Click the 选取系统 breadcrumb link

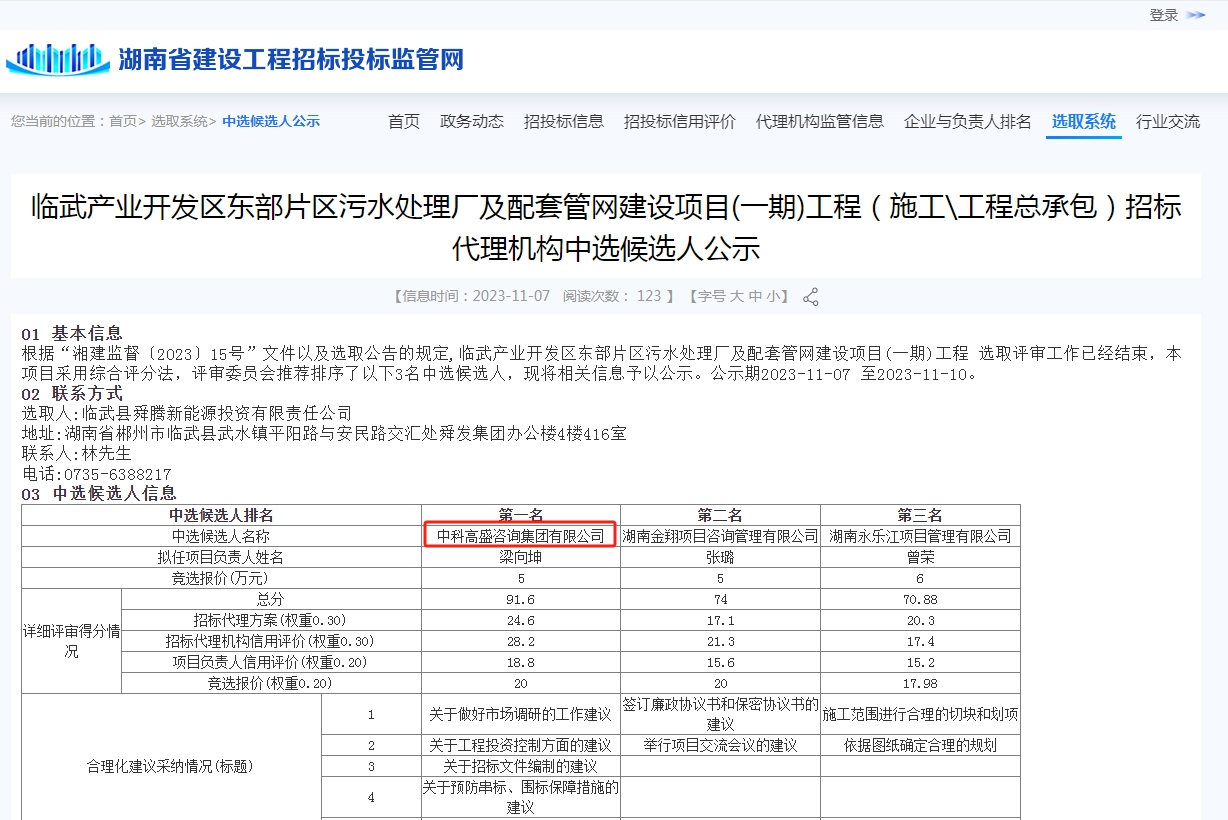[179, 121]
